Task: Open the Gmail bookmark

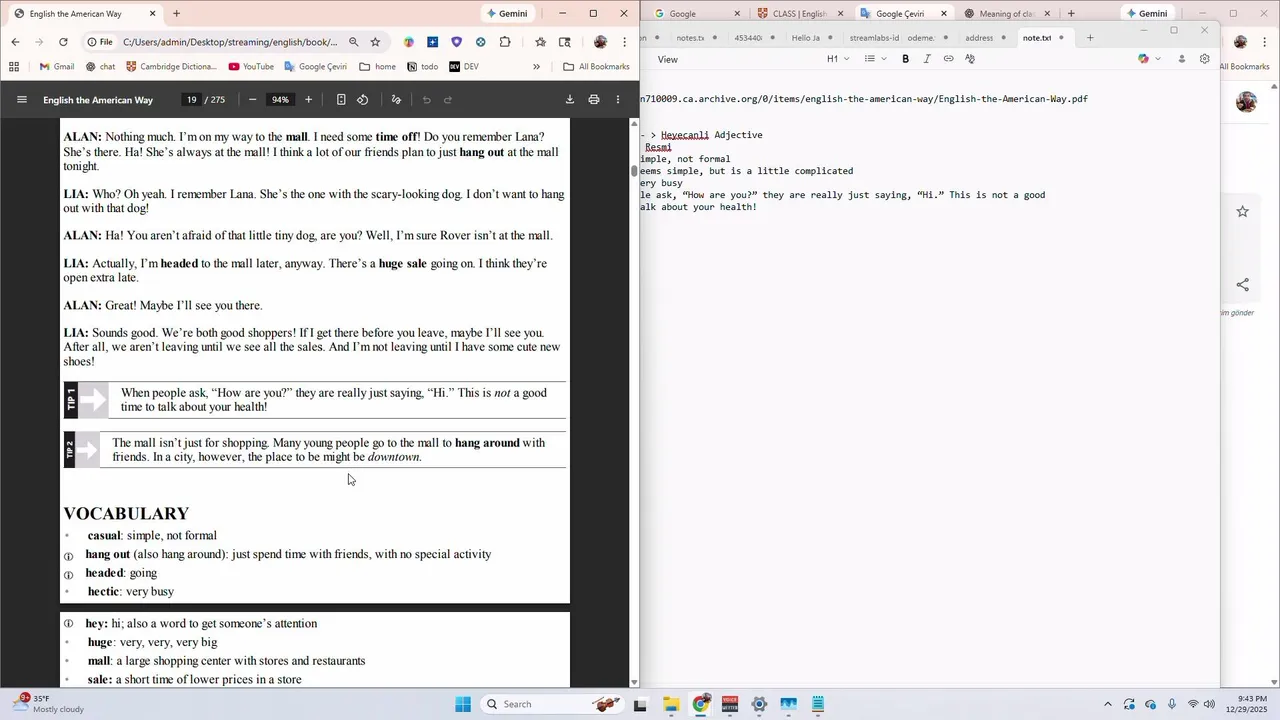Action: pos(57,67)
